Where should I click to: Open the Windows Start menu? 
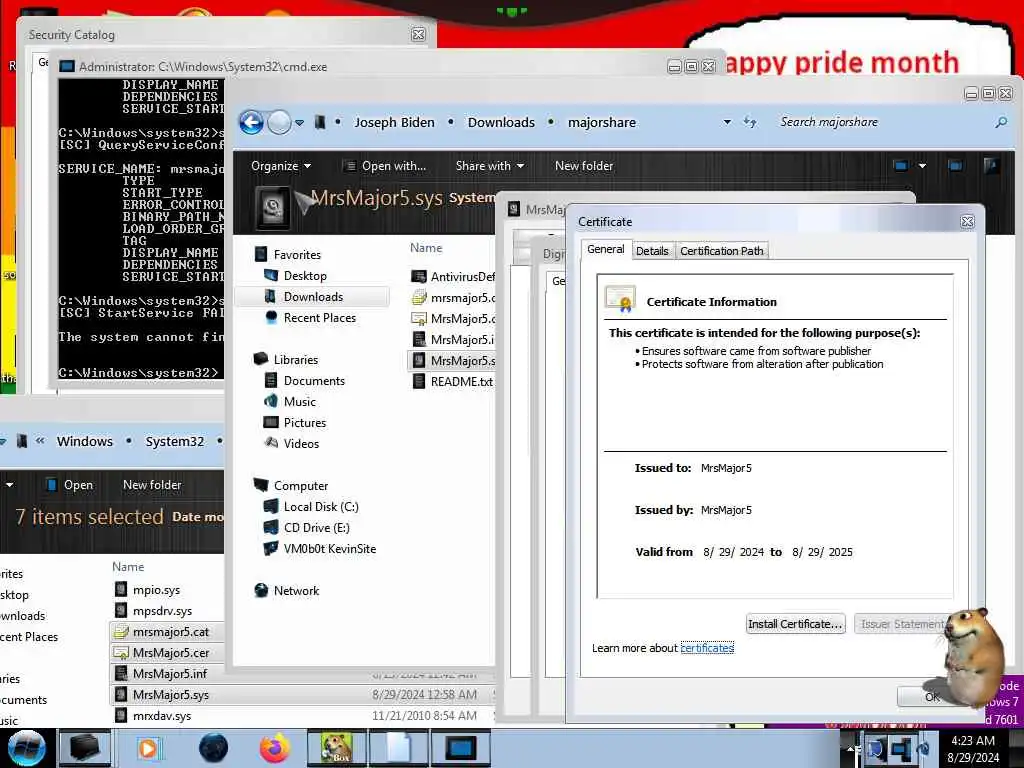26,748
